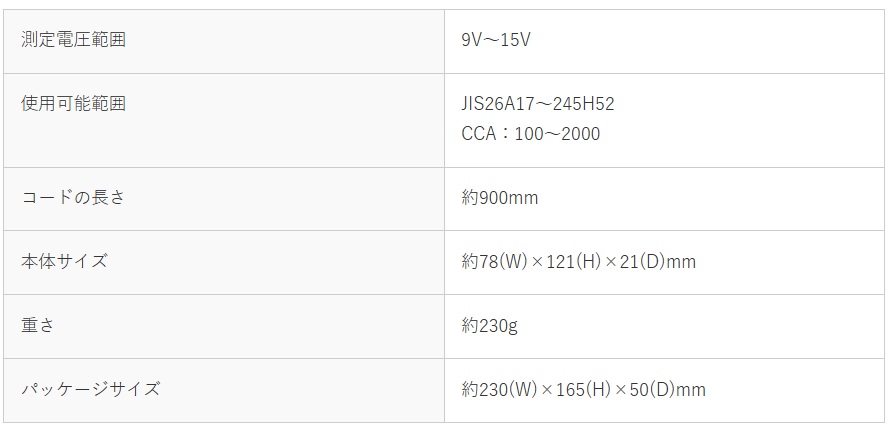Screen dimensions: 891x428
Task: Click 165(H) in the package size
Action: pos(583,390)
